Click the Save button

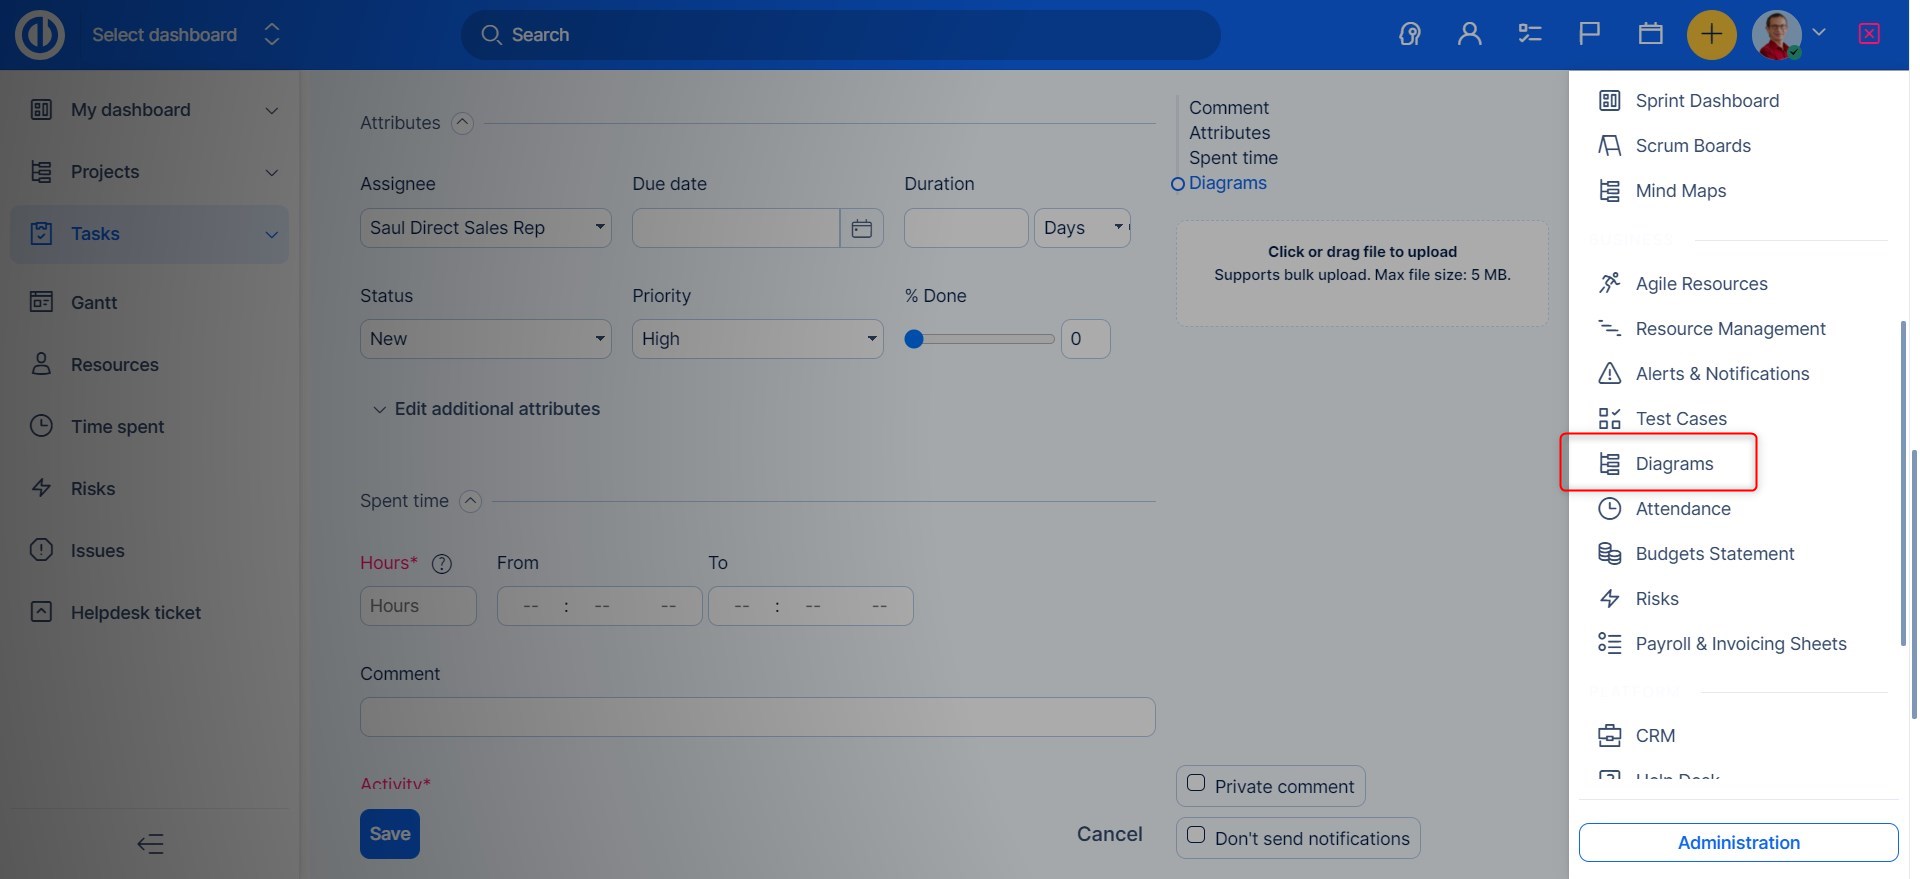click(x=389, y=834)
